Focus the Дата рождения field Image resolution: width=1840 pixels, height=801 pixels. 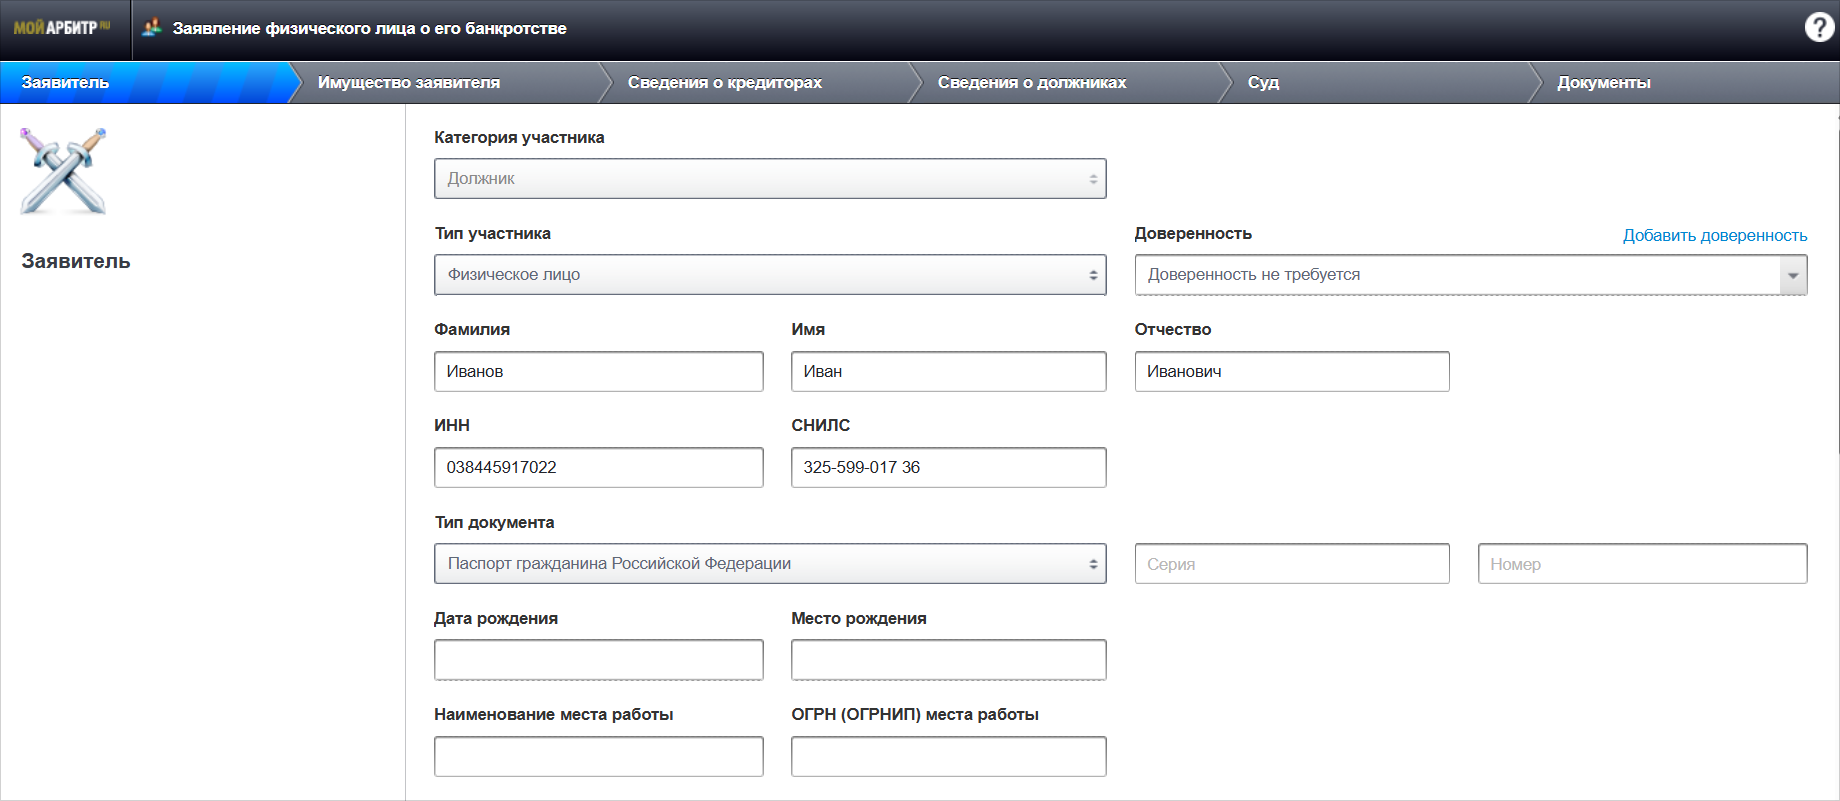click(x=598, y=660)
